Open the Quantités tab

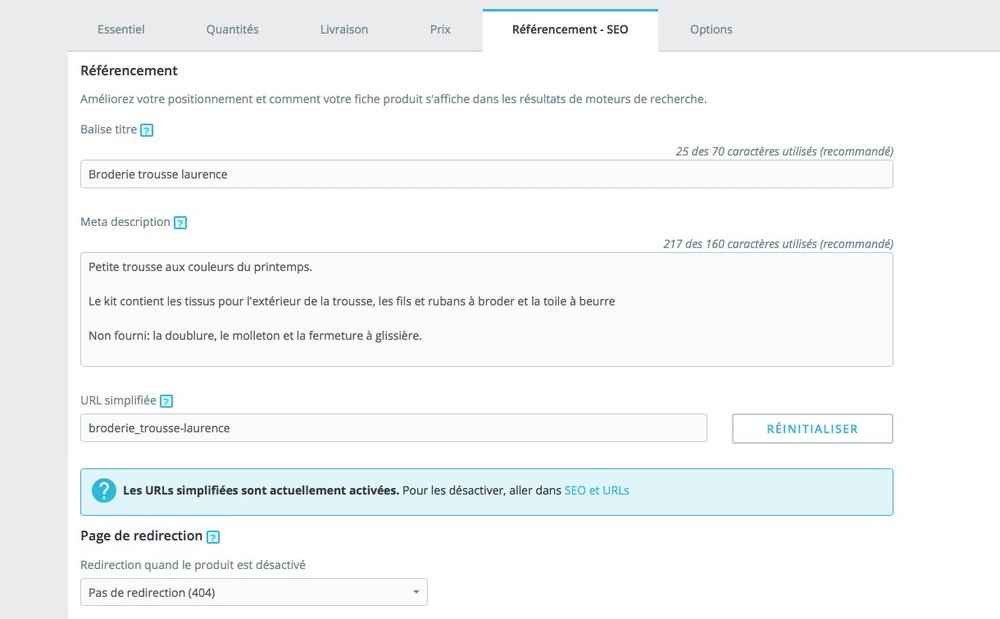[x=232, y=29]
